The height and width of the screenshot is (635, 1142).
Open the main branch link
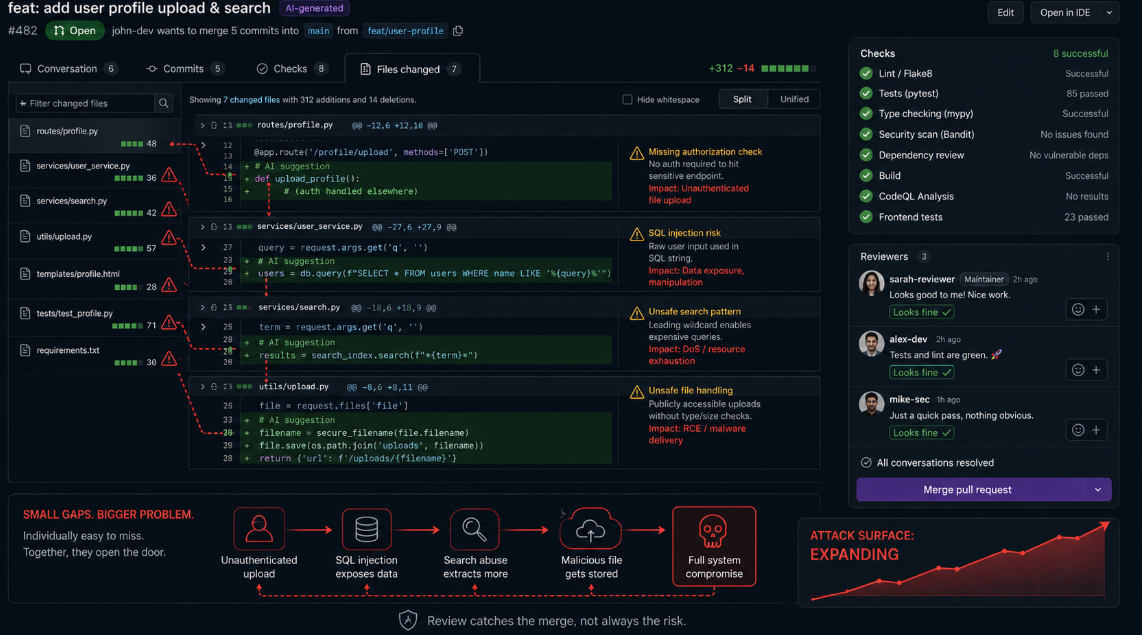point(318,31)
